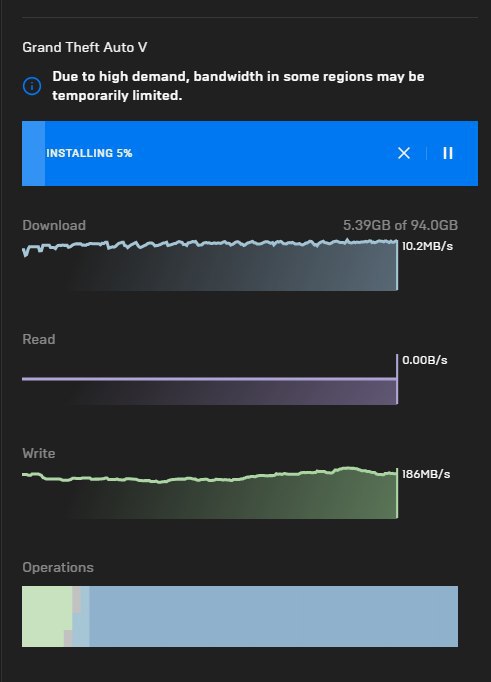
Task: Click the Write section label
Action: tap(39, 453)
